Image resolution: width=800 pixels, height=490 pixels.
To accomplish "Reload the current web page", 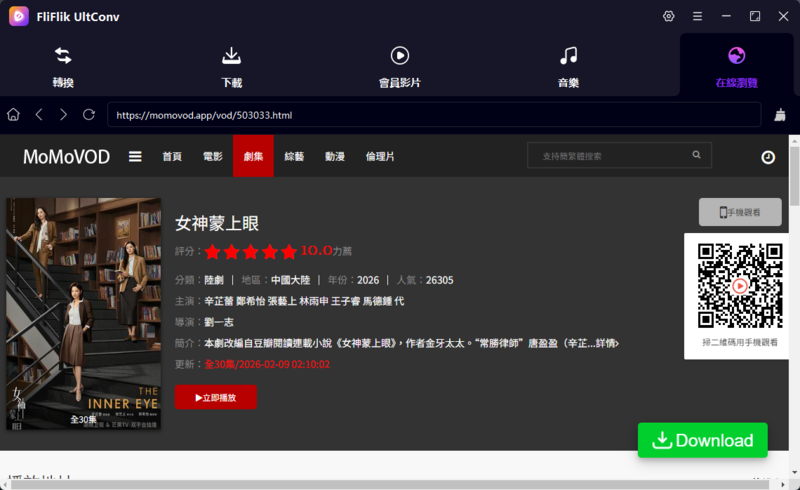I will click(x=89, y=115).
